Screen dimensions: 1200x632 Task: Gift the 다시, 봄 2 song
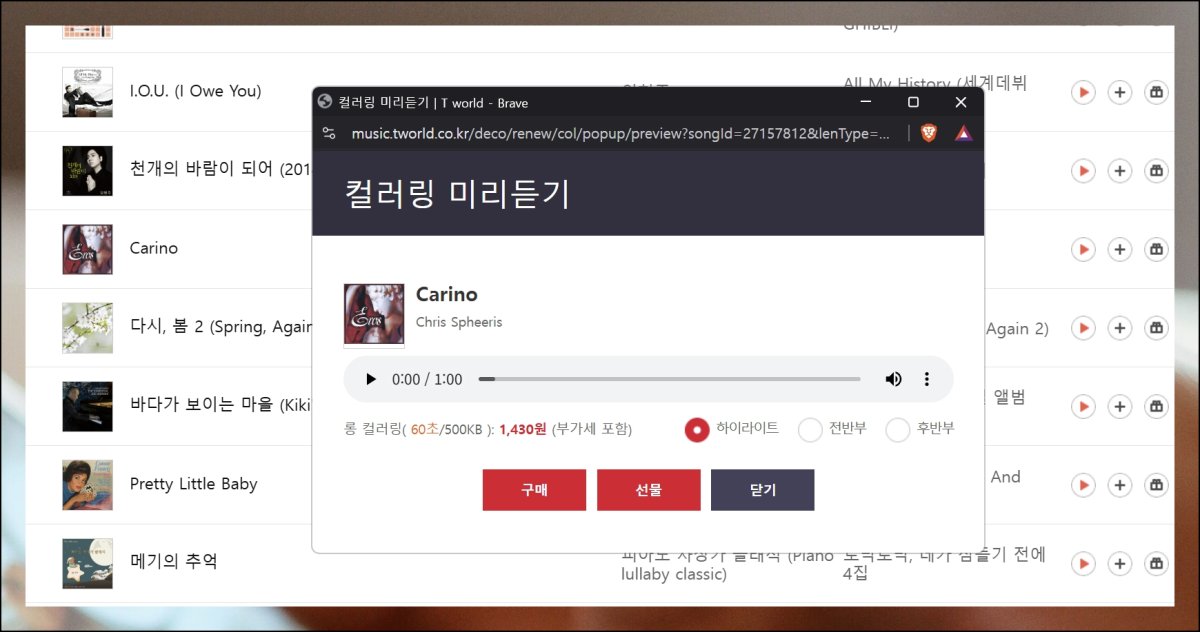pyautogui.click(x=1156, y=328)
